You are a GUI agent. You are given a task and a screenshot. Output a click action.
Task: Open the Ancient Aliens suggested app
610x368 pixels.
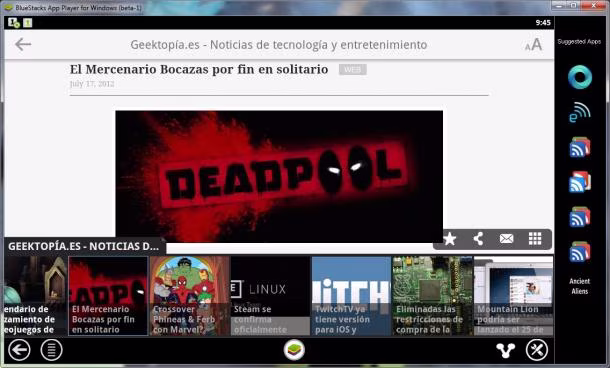(x=580, y=286)
